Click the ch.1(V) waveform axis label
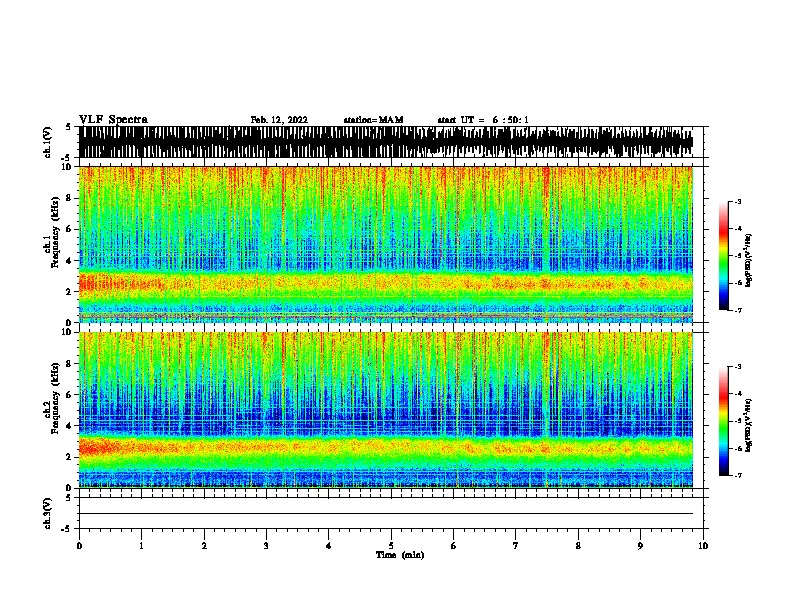Screen dimensions: 792x612 click(x=48, y=142)
